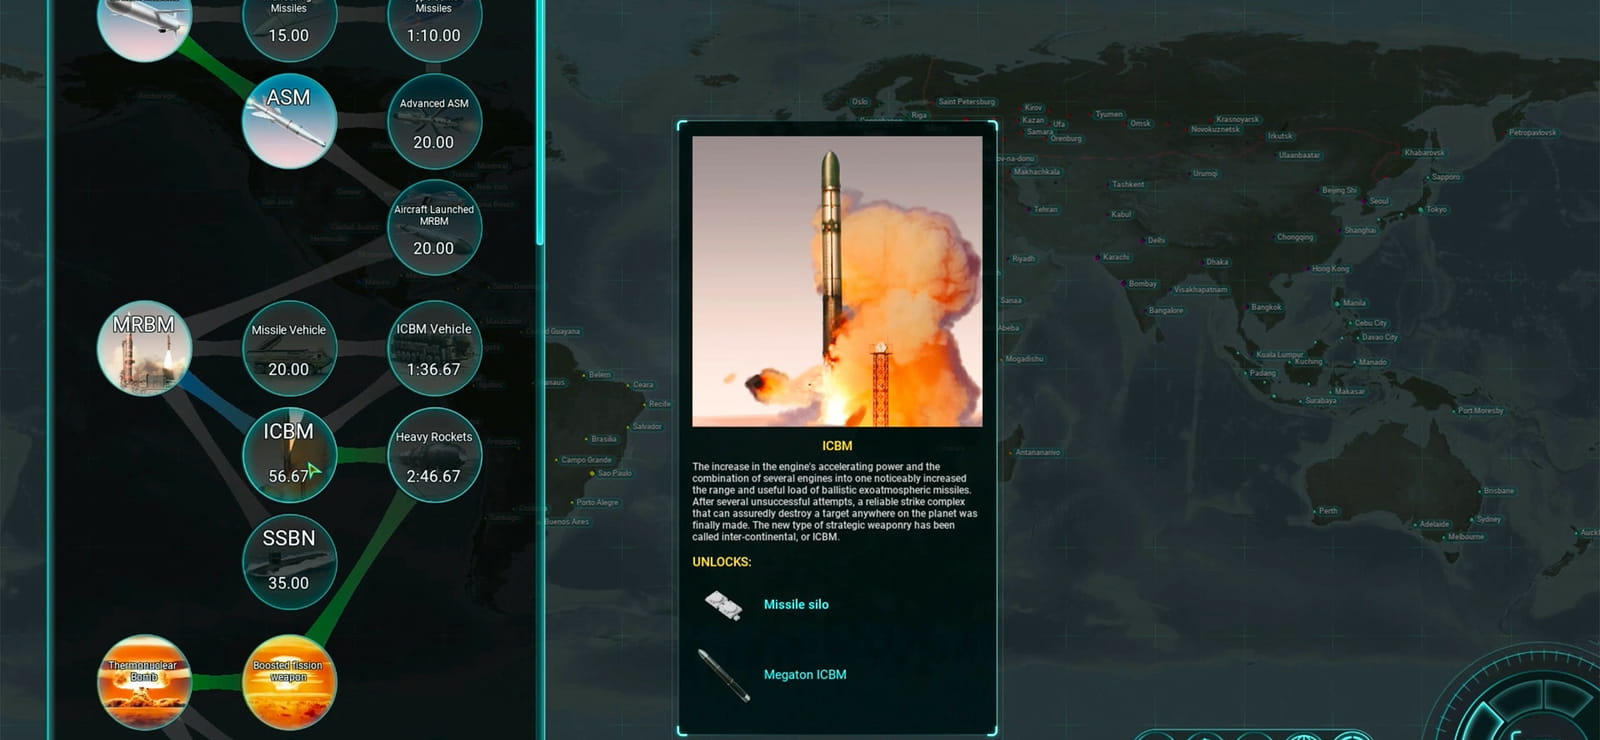
Task: Click the research tree vertical scrollbar
Action: (x=540, y=122)
